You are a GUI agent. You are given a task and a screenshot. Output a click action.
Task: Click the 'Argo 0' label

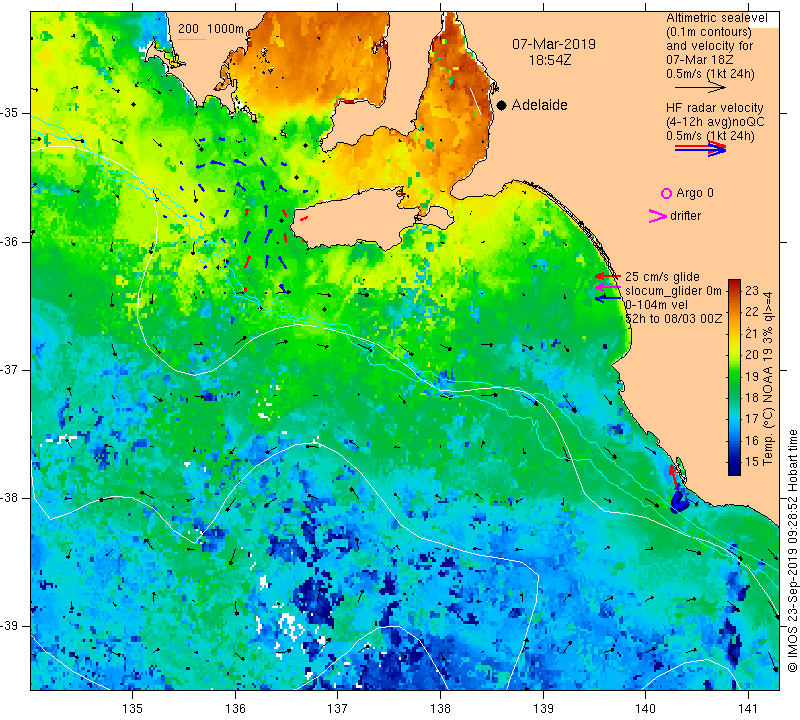click(694, 193)
